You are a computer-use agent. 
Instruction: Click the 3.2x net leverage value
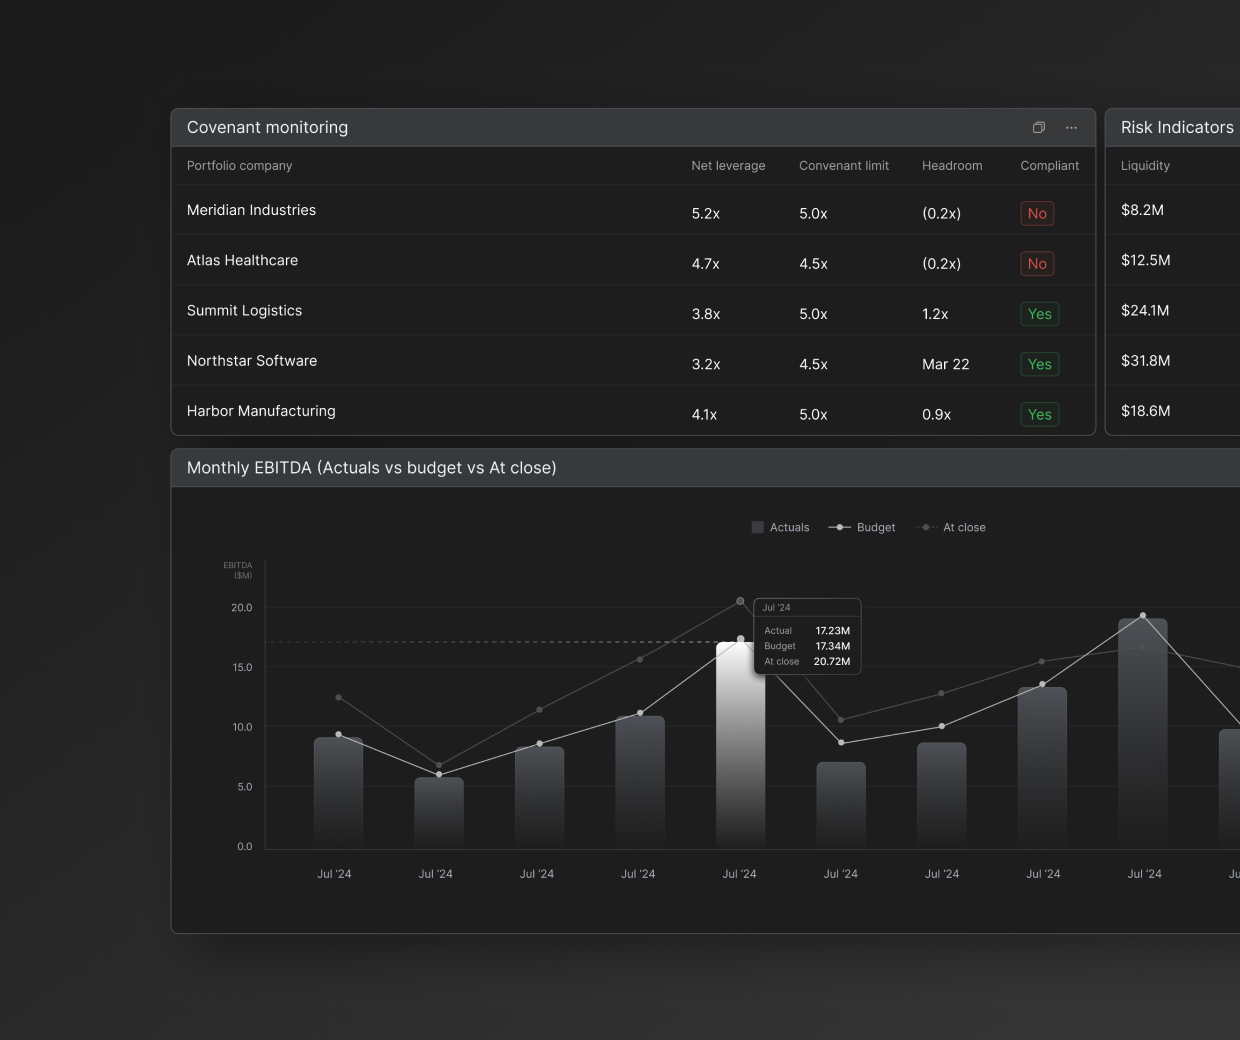[x=705, y=364]
